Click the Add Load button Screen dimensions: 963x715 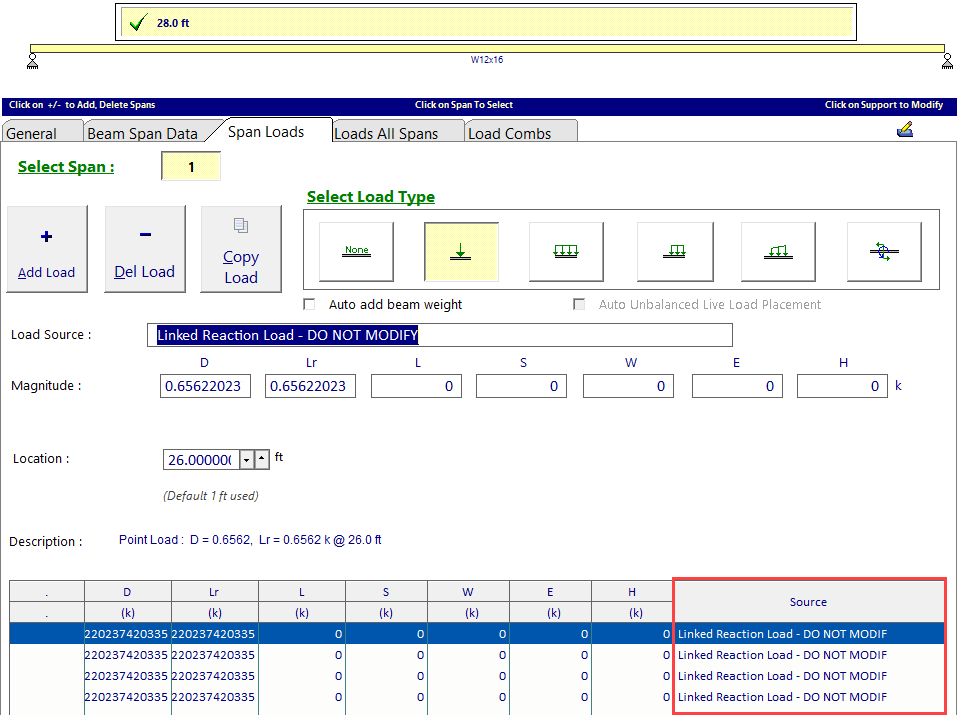tap(47, 249)
